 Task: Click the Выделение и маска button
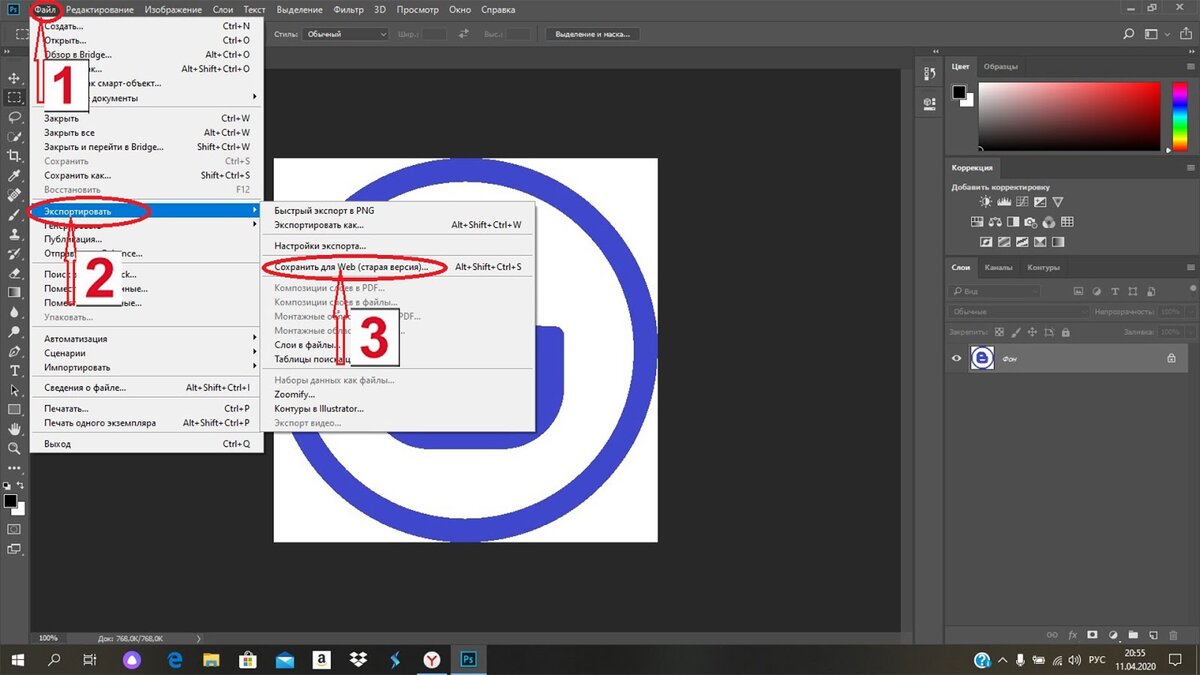click(593, 34)
